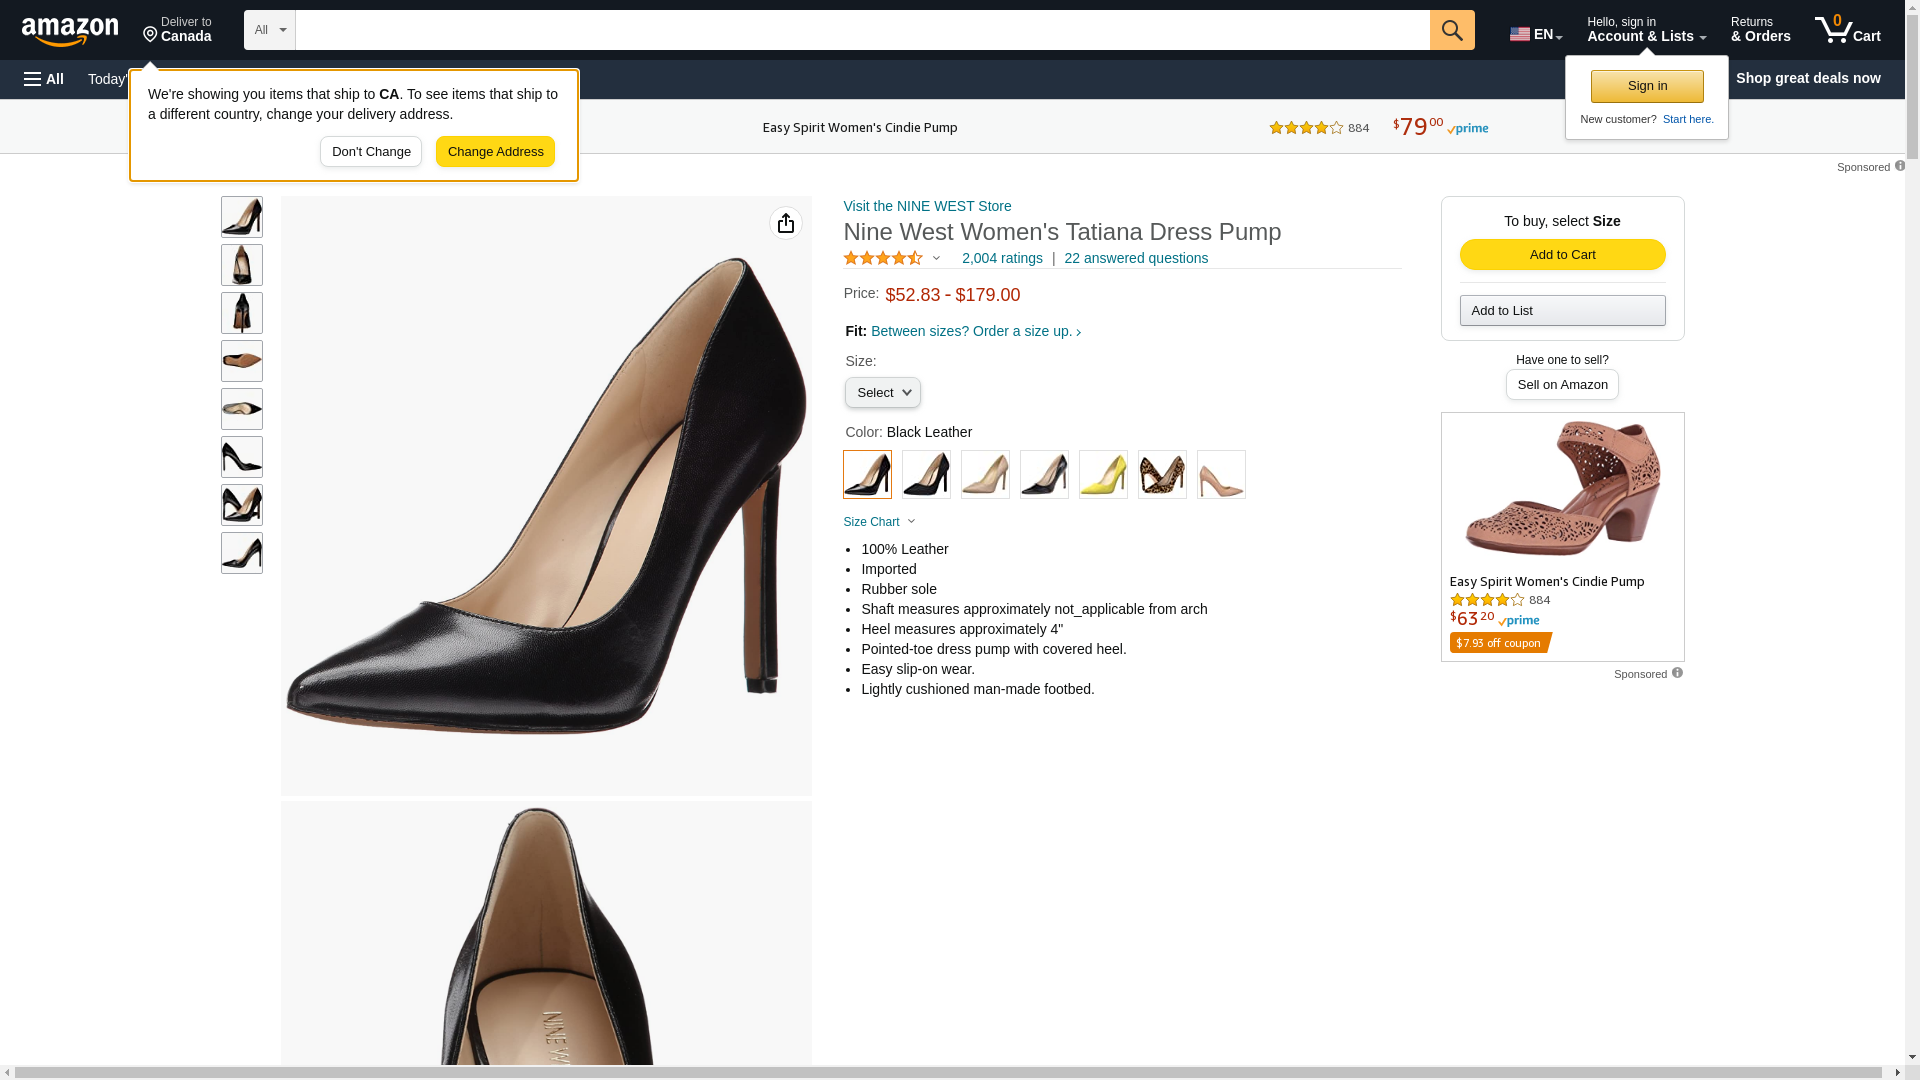Expand the Size Select dropdown
The width and height of the screenshot is (1920, 1080).
883,393
